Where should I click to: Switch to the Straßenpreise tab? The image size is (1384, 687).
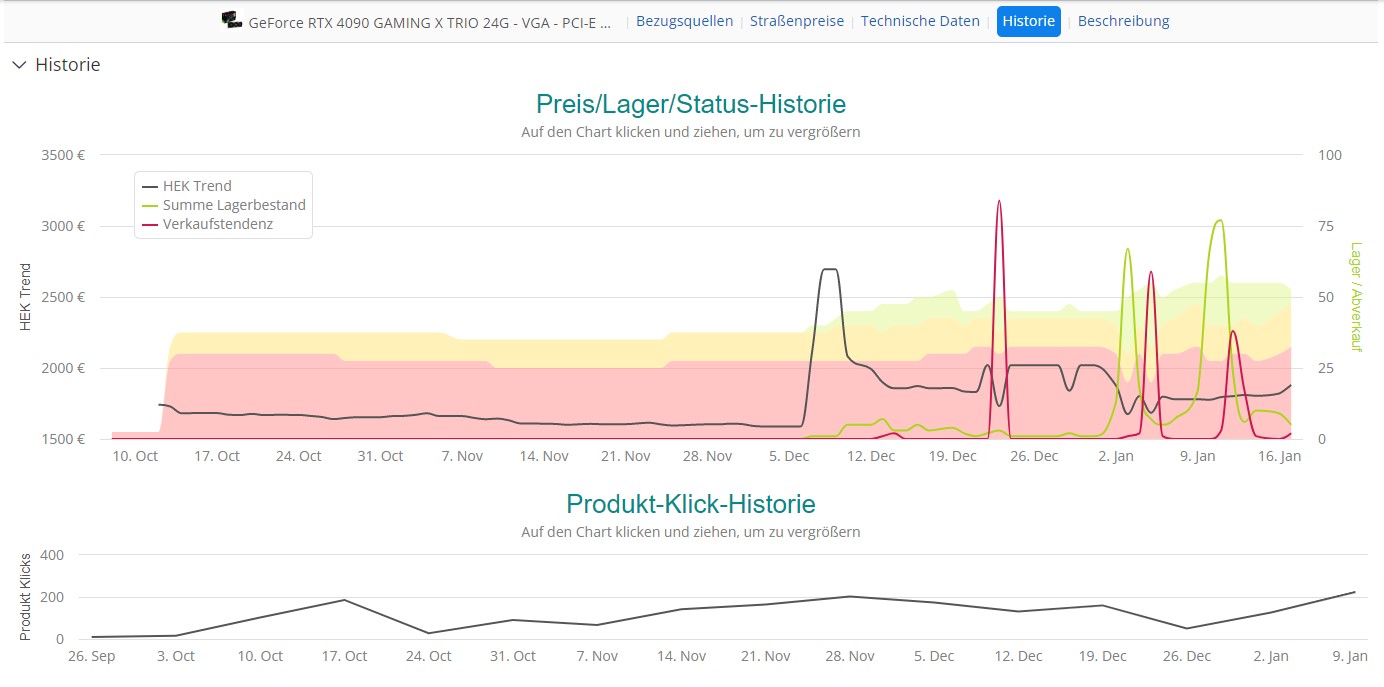(796, 21)
